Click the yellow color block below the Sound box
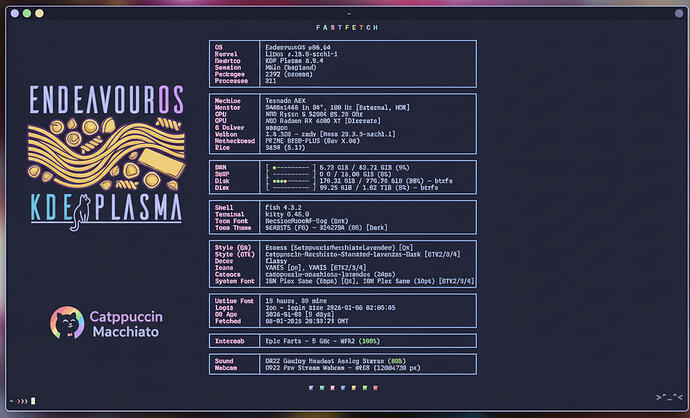Viewport: 690px width, 418px height. [x=354, y=388]
